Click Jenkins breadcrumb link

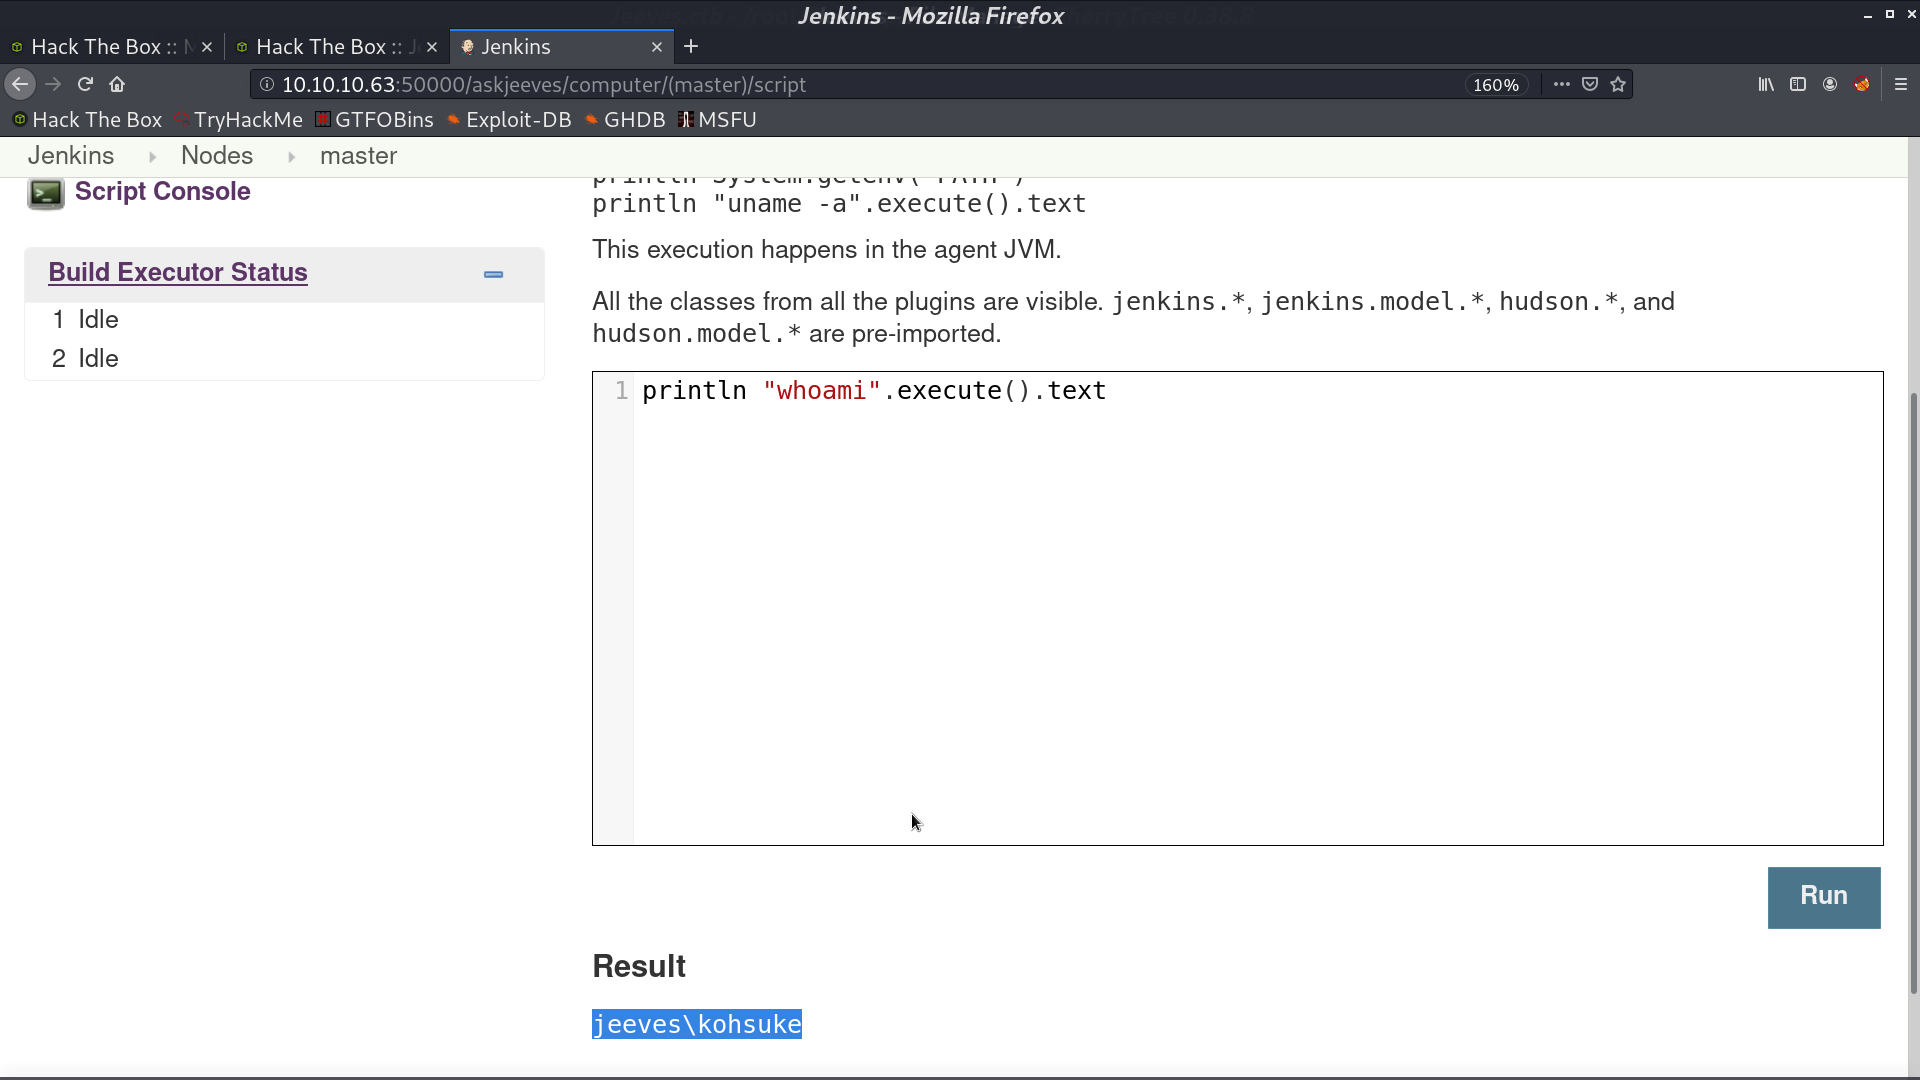[71, 156]
